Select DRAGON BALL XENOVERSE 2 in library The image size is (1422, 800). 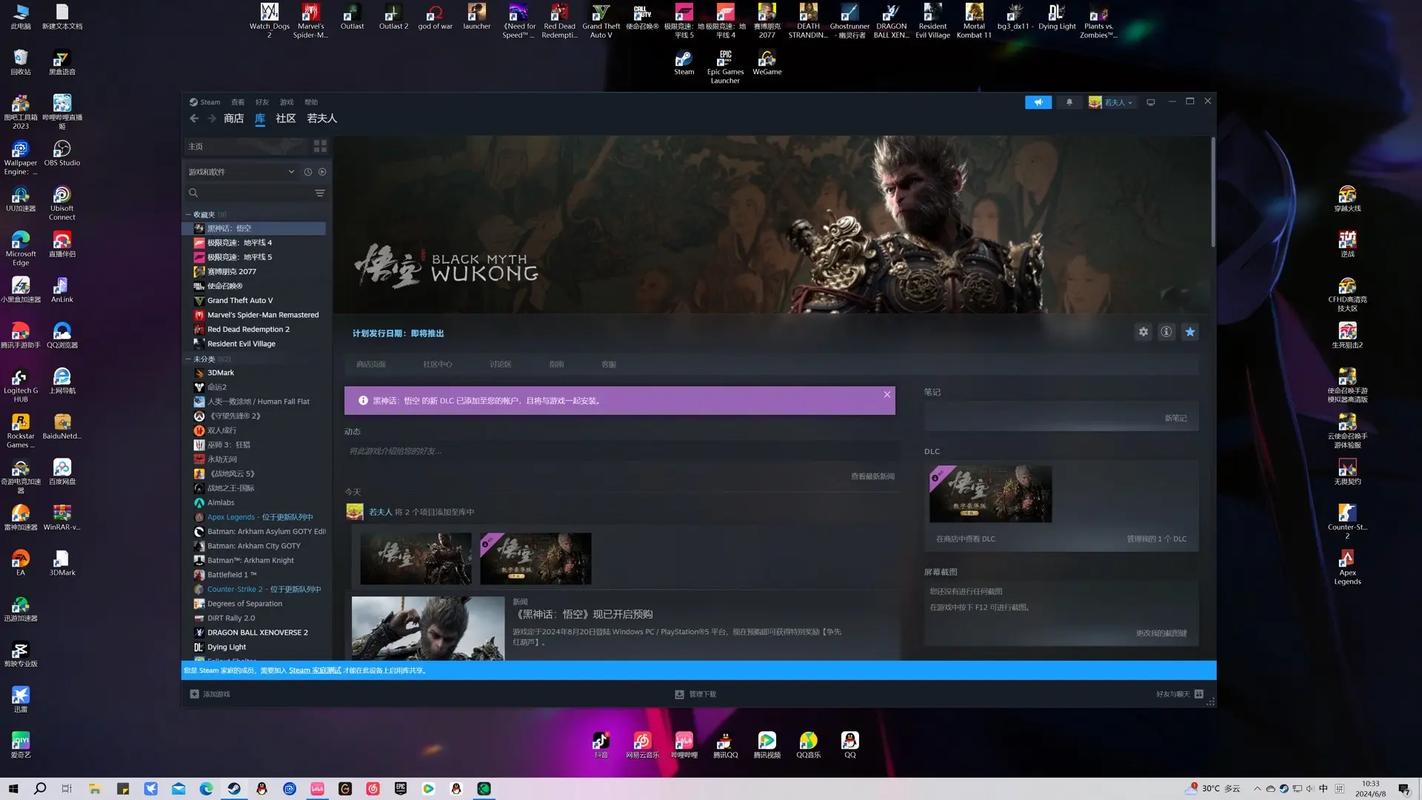tap(256, 632)
